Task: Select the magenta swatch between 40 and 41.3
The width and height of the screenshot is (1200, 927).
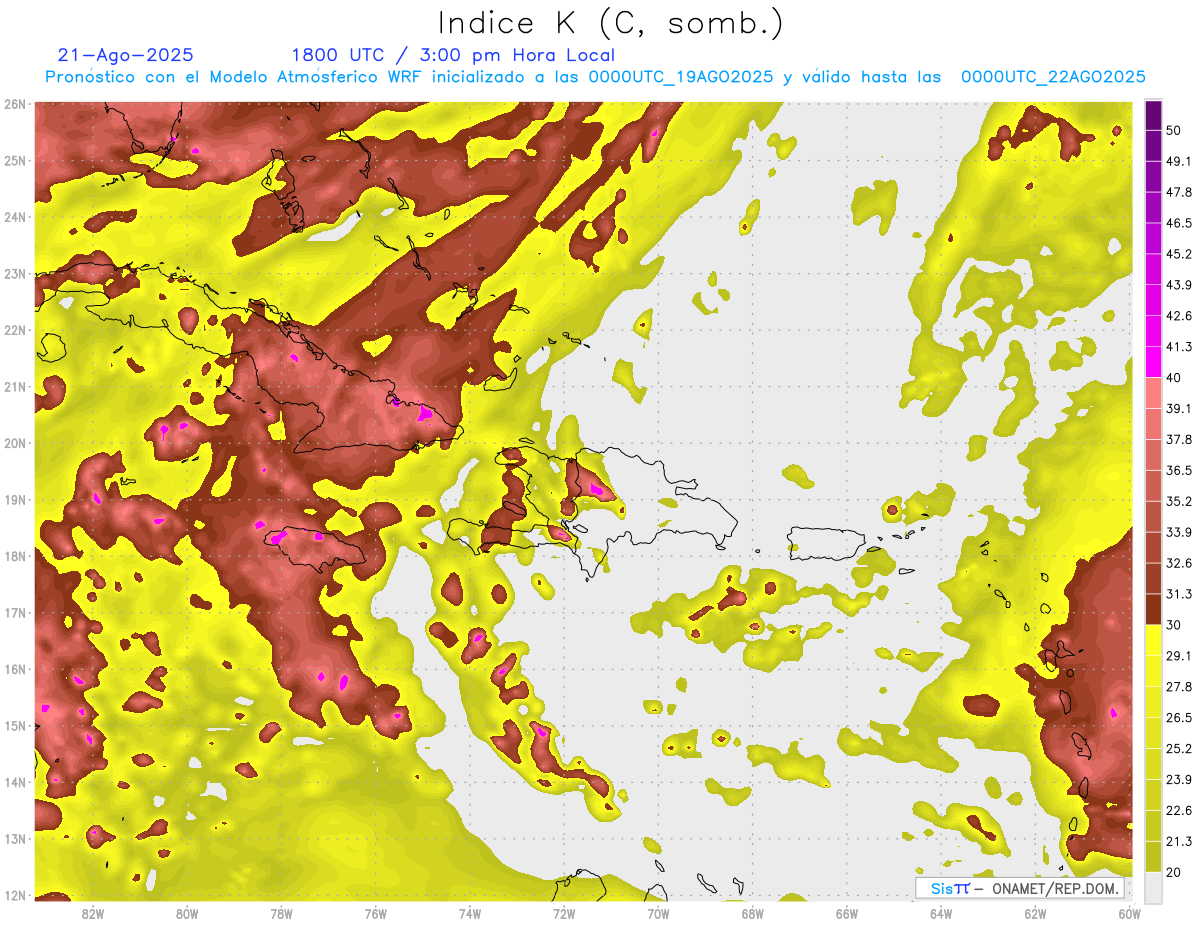Action: (1153, 361)
